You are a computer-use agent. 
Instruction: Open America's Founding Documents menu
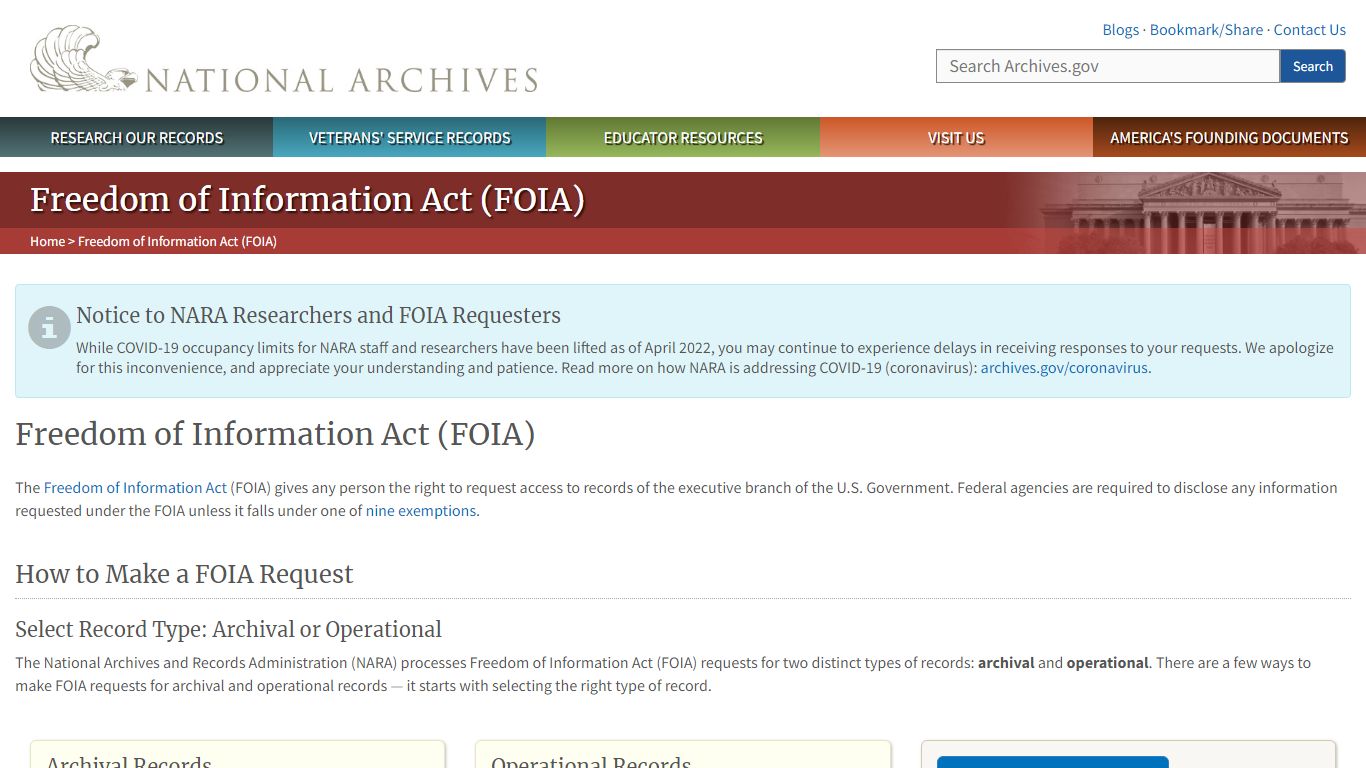[x=1229, y=138]
